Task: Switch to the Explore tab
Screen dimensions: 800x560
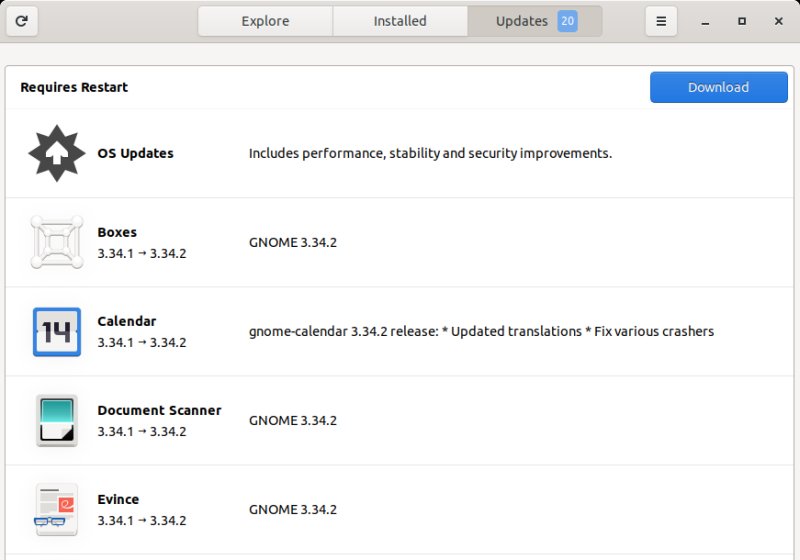Action: pos(265,21)
